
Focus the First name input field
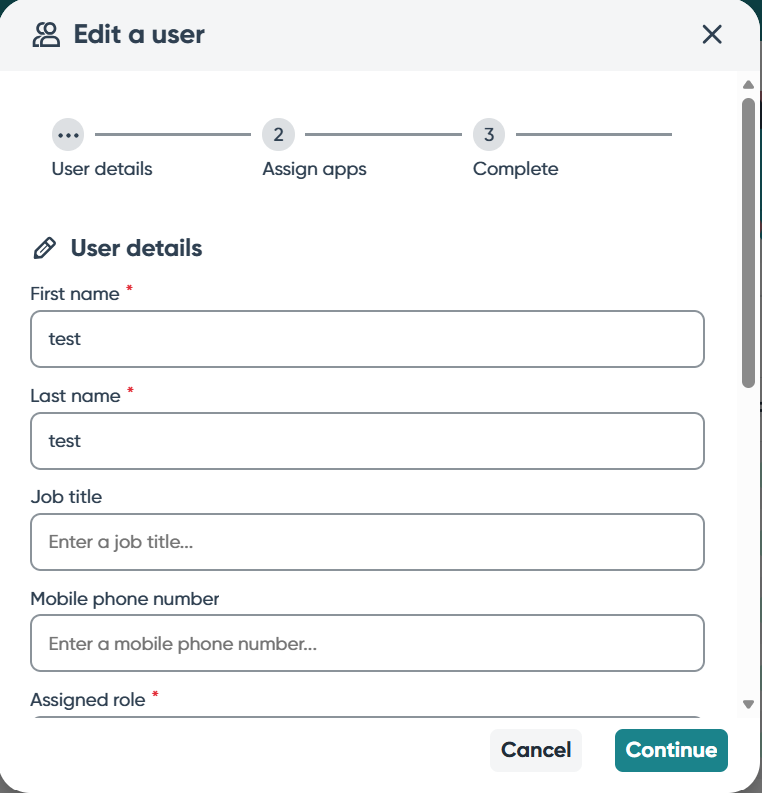point(367,339)
